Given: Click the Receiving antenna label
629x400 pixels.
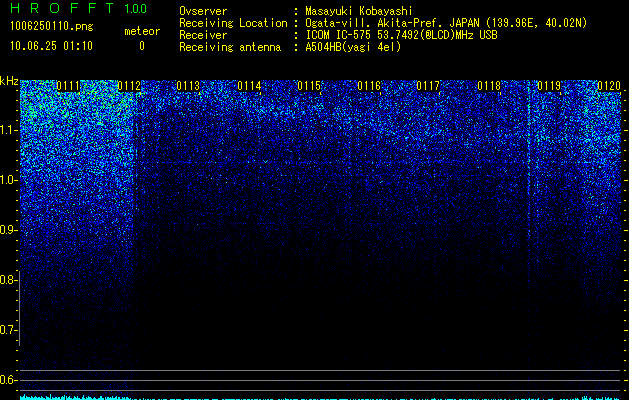Looking at the screenshot, I should tap(230, 47).
